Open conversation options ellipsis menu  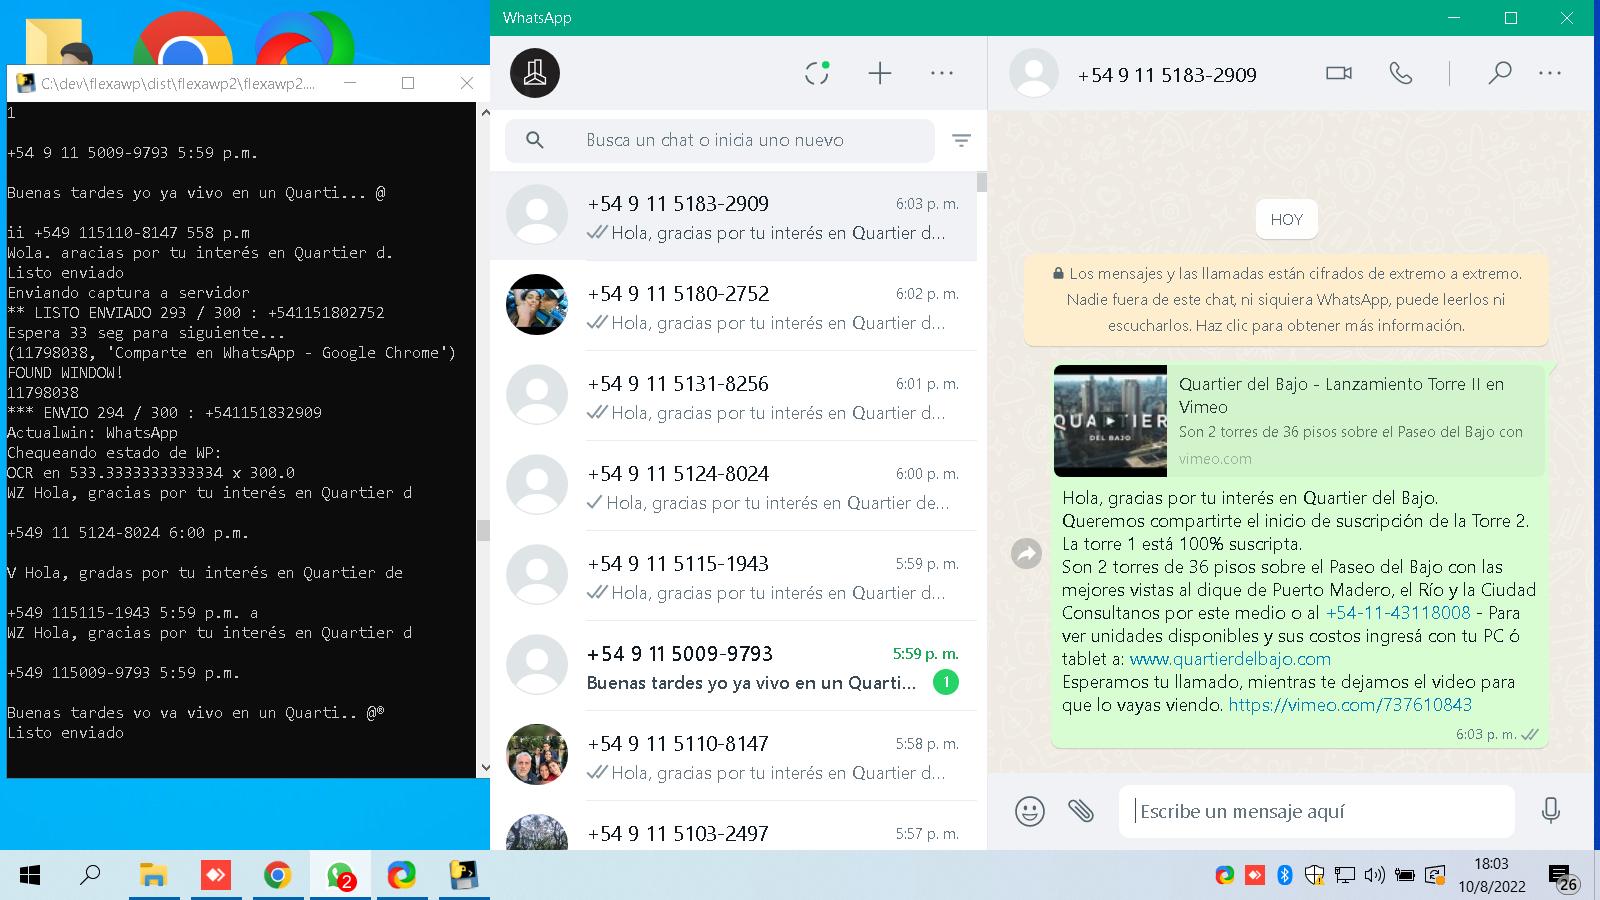(x=1550, y=73)
